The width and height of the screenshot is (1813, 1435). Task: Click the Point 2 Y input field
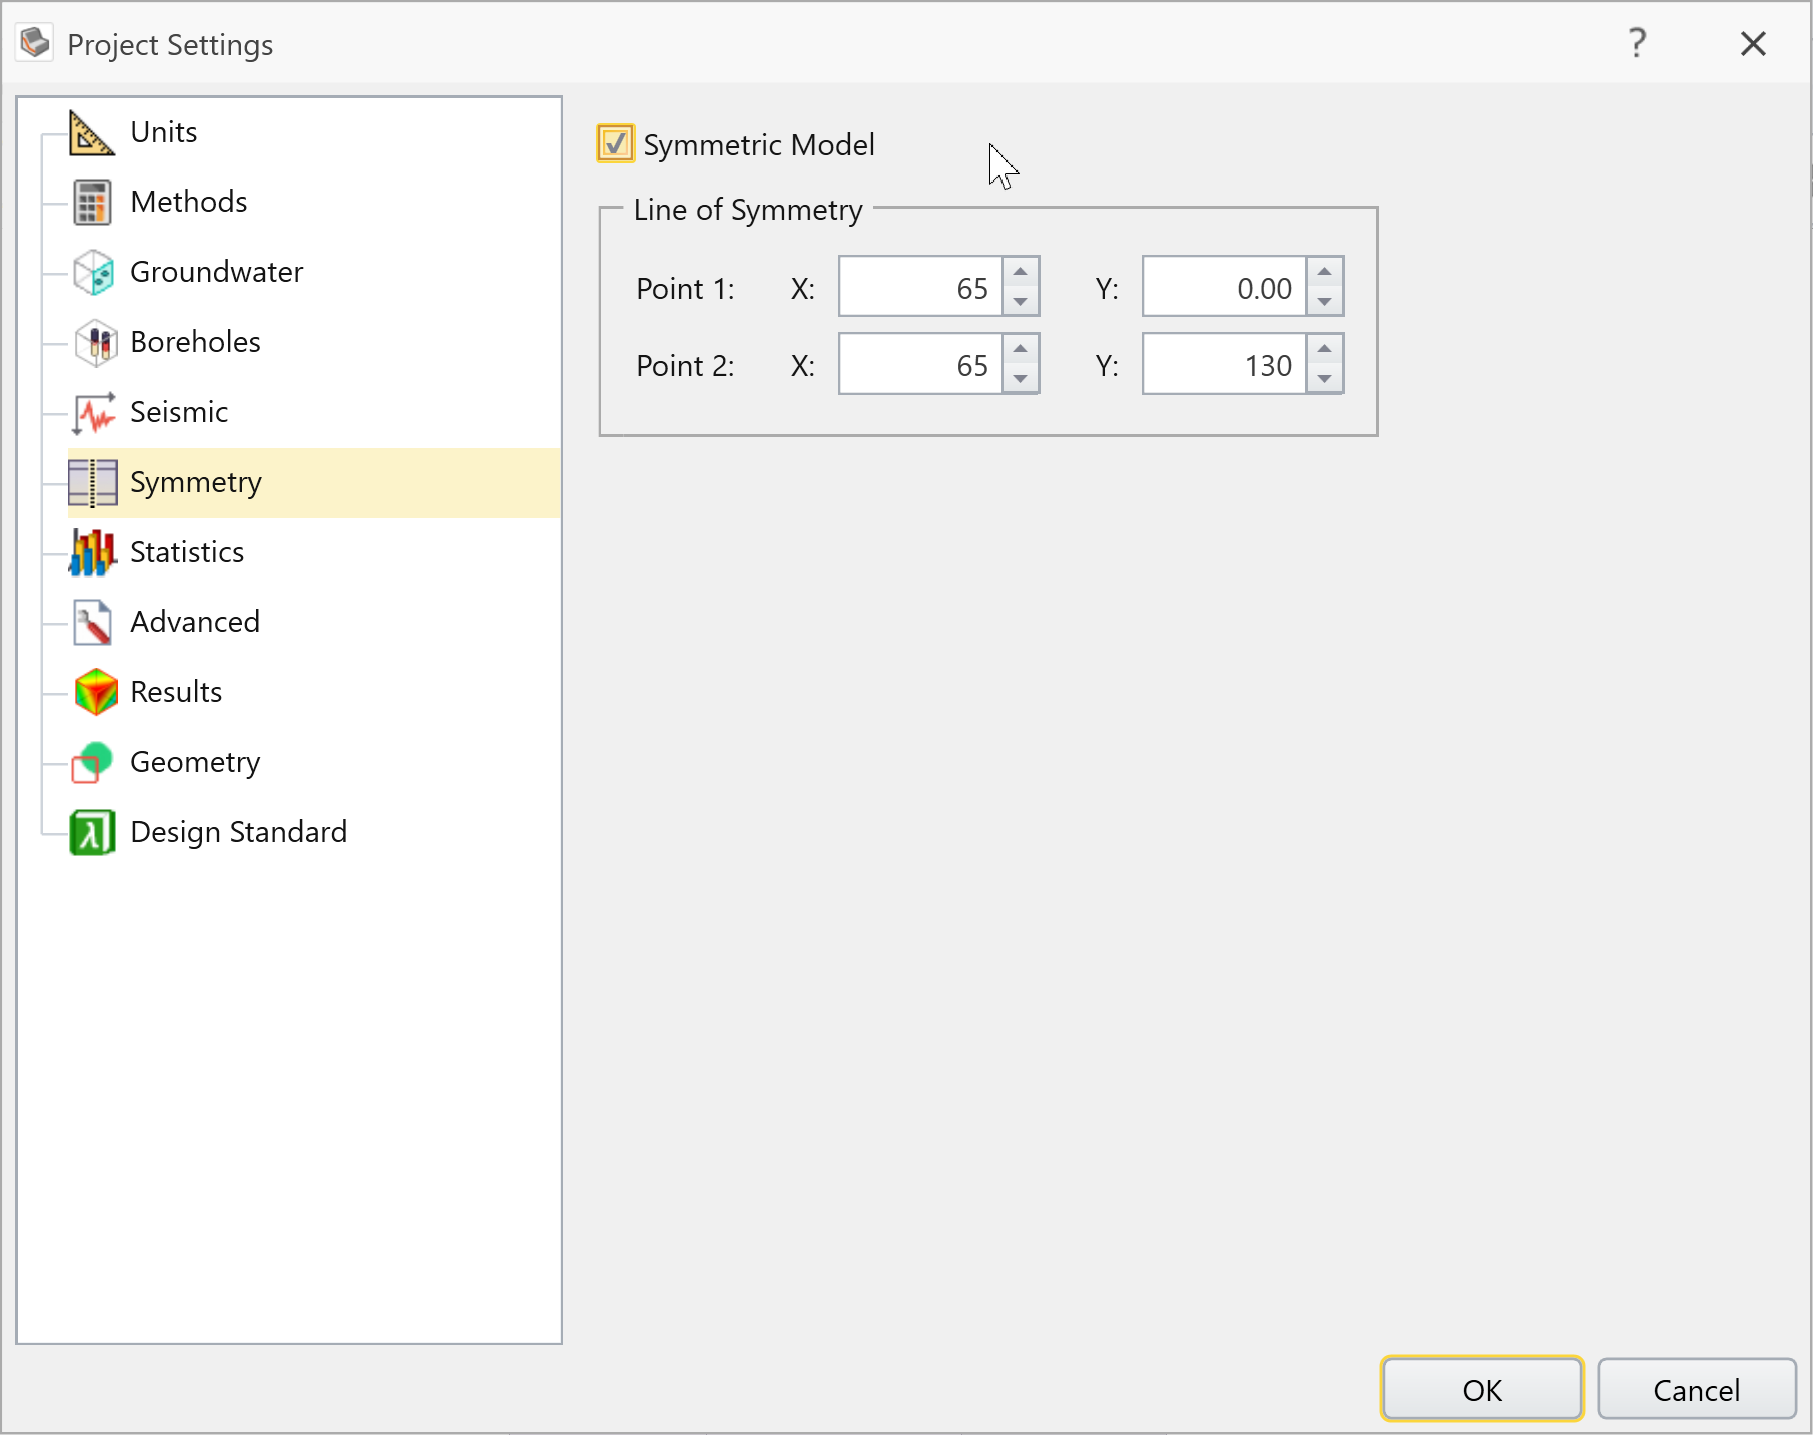(x=1224, y=365)
